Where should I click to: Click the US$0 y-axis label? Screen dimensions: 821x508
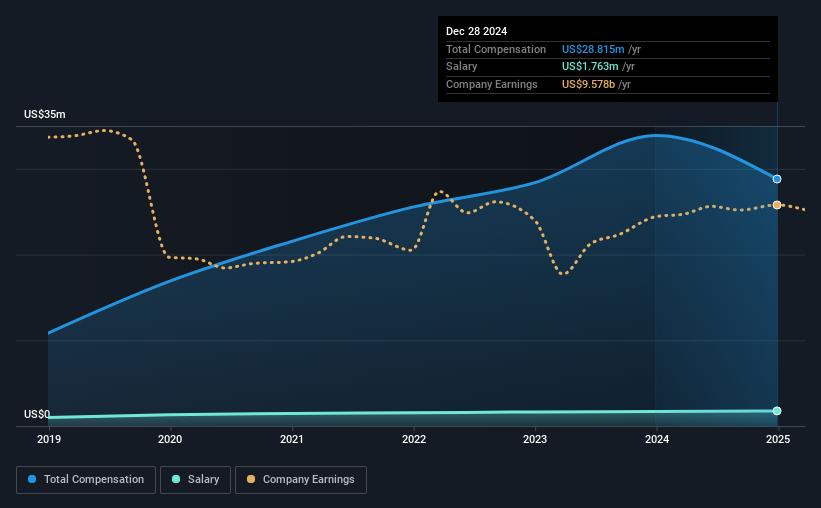37,414
